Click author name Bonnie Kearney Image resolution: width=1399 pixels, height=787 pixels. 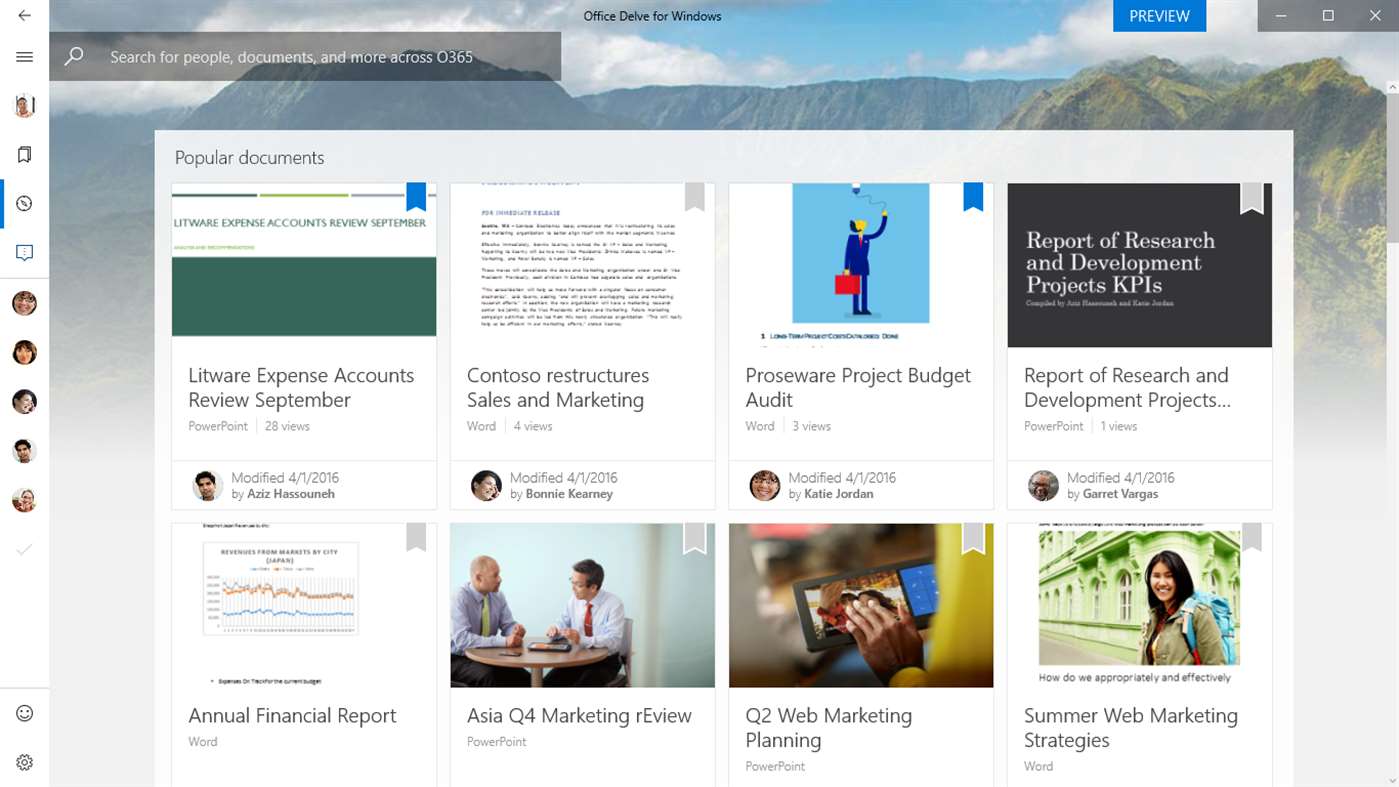point(569,494)
